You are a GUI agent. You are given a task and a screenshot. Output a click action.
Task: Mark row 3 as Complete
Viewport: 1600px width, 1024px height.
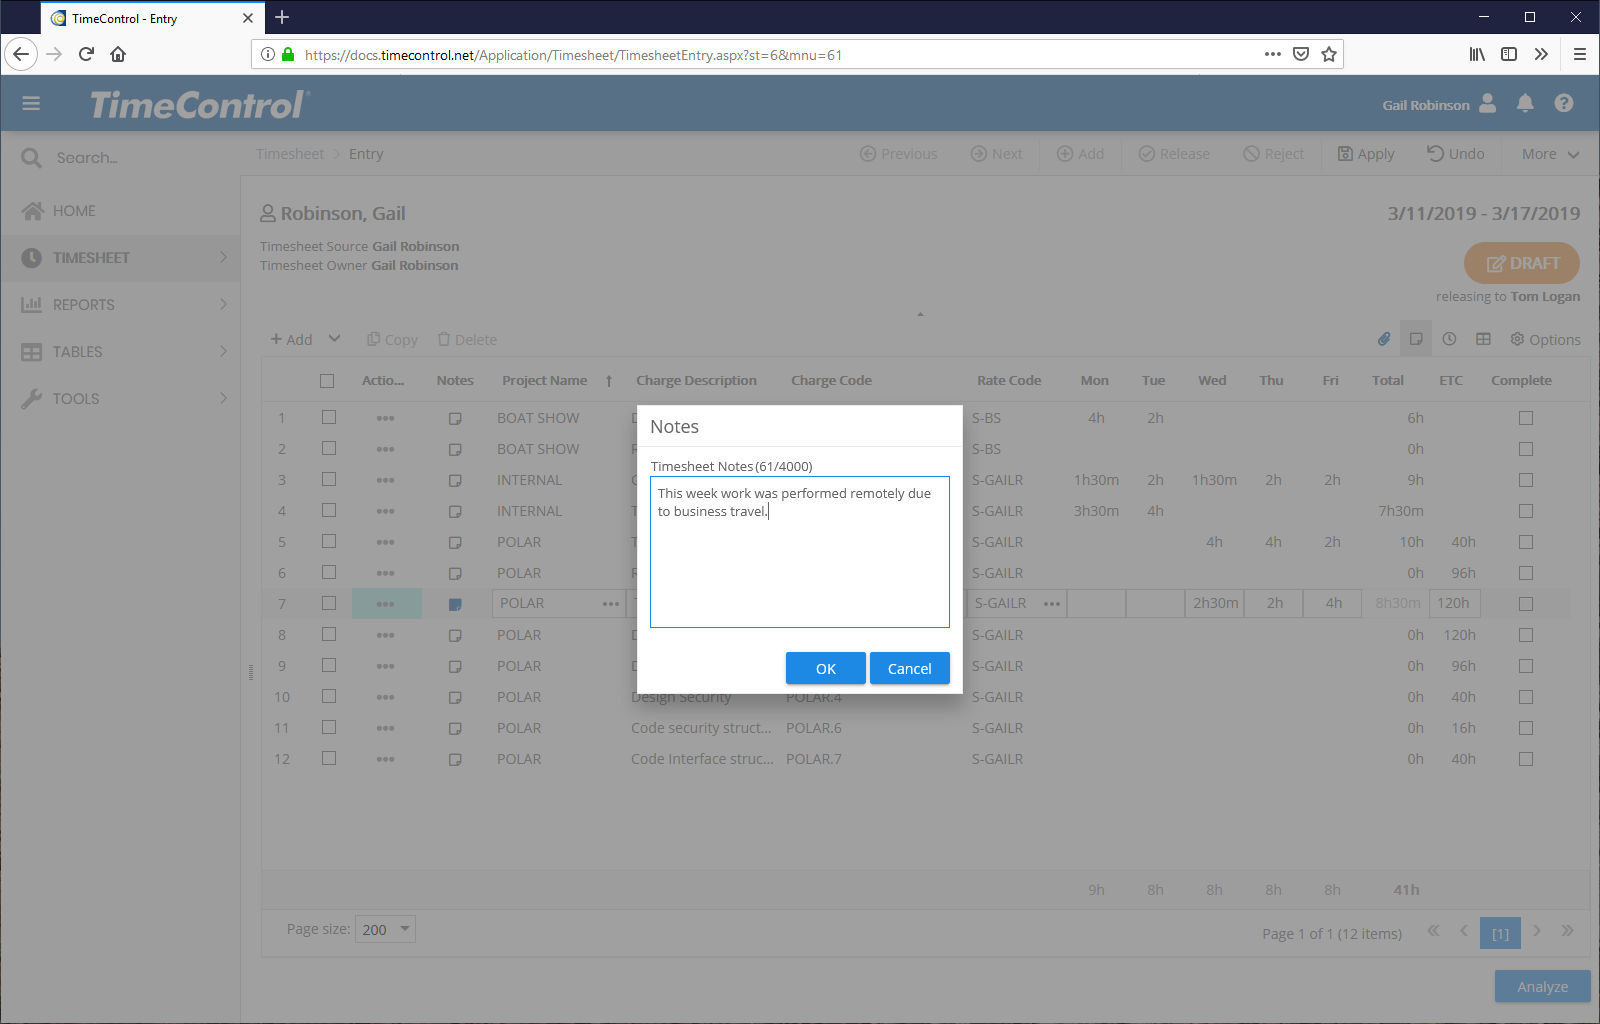1525,480
